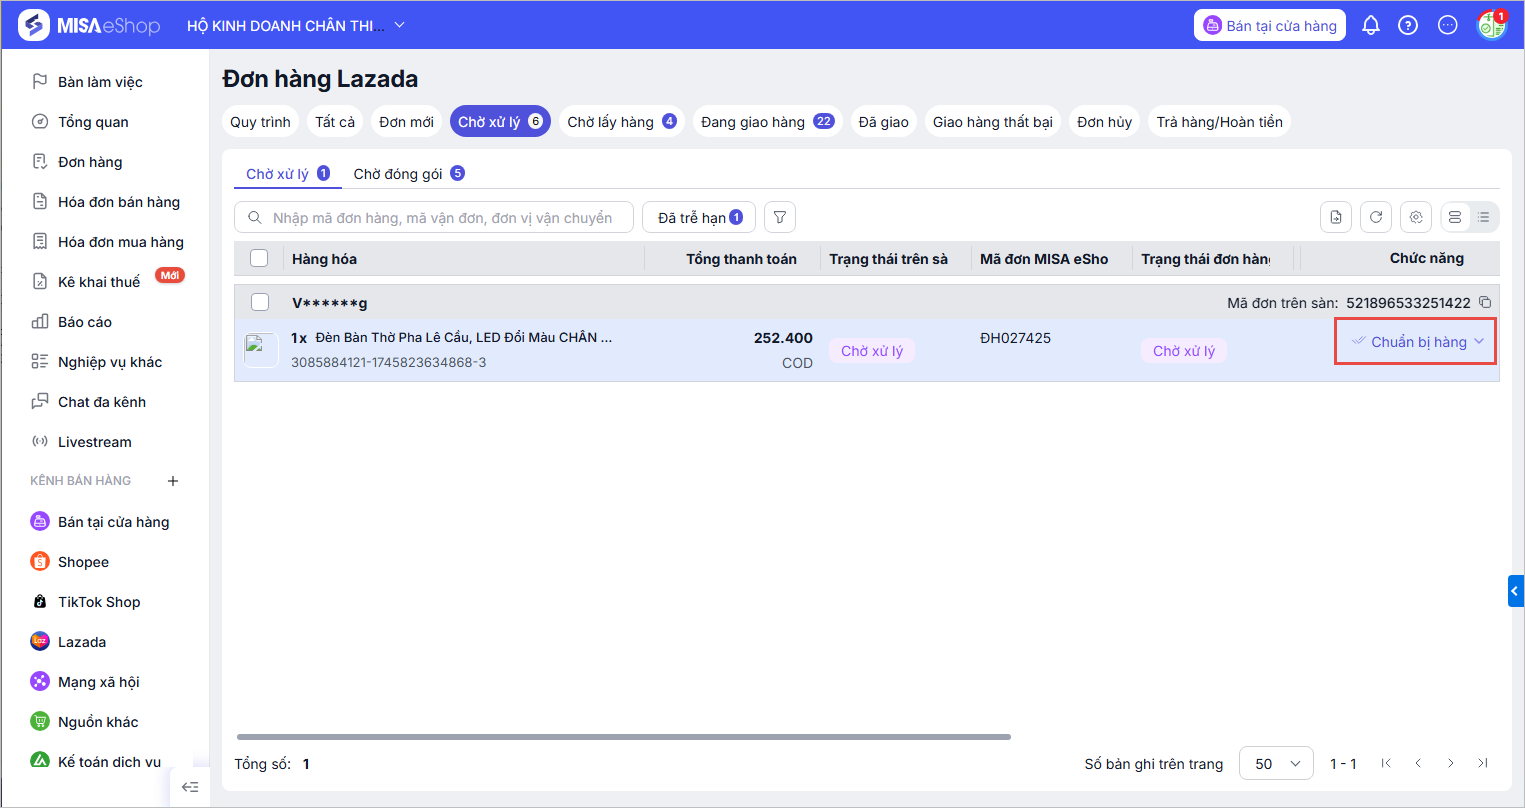Open the filter funnel icon
Screen dimensions: 1525x808
(780, 217)
